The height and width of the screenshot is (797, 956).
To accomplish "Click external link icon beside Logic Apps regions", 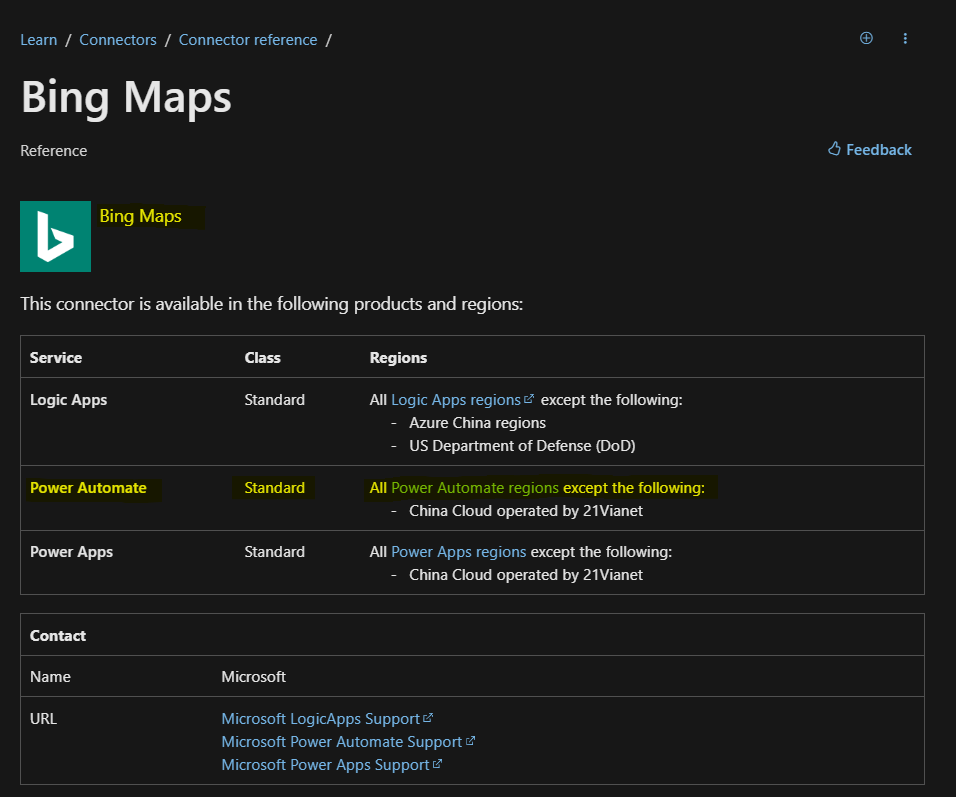I will click(x=529, y=399).
